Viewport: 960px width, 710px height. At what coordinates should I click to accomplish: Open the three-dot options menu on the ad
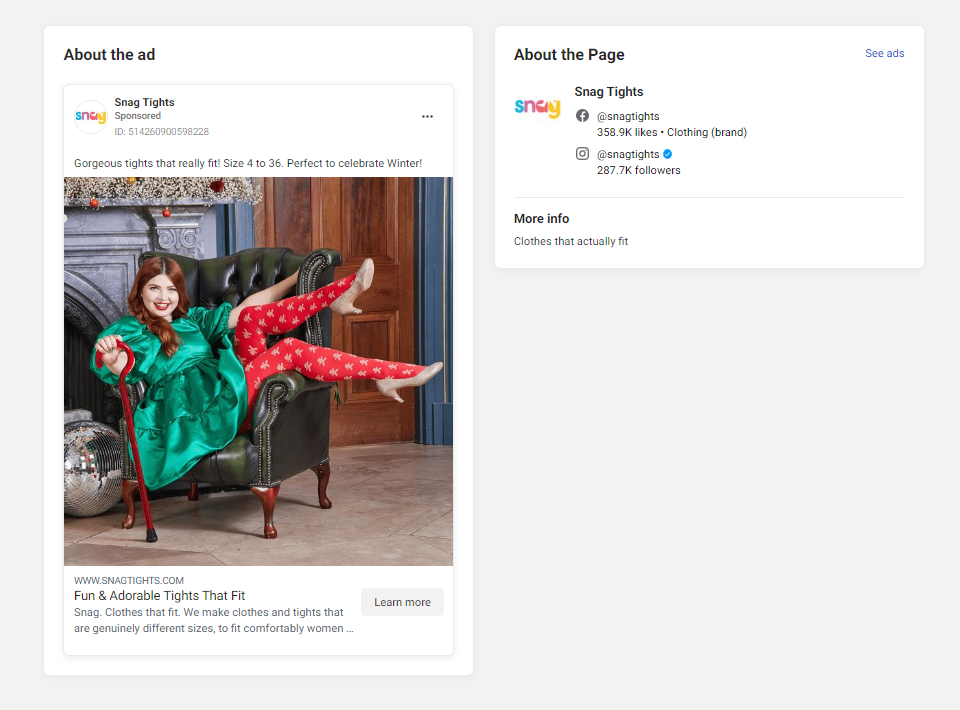tap(427, 116)
